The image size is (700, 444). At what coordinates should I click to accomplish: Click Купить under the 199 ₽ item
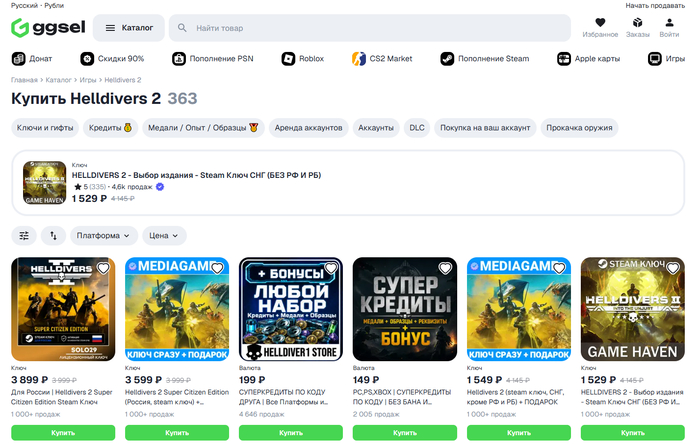coord(291,433)
